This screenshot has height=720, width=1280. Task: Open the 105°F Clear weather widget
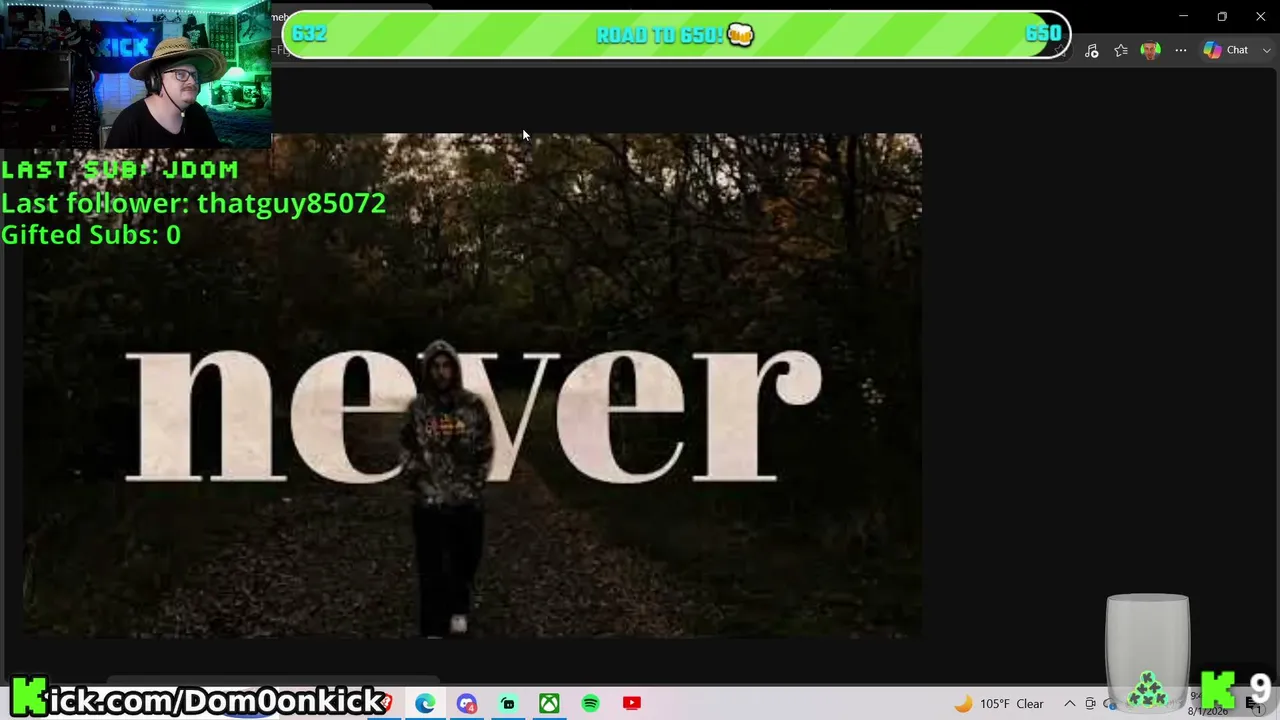click(x=999, y=704)
